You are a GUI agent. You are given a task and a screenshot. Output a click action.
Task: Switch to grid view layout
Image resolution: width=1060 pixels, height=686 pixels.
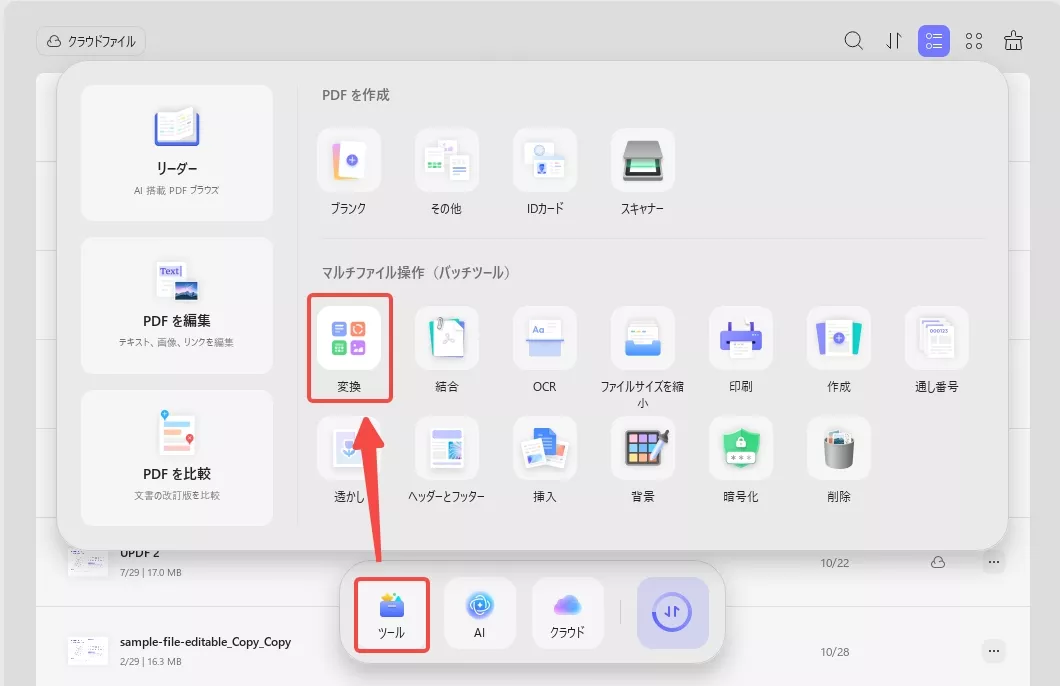[x=973, y=41]
